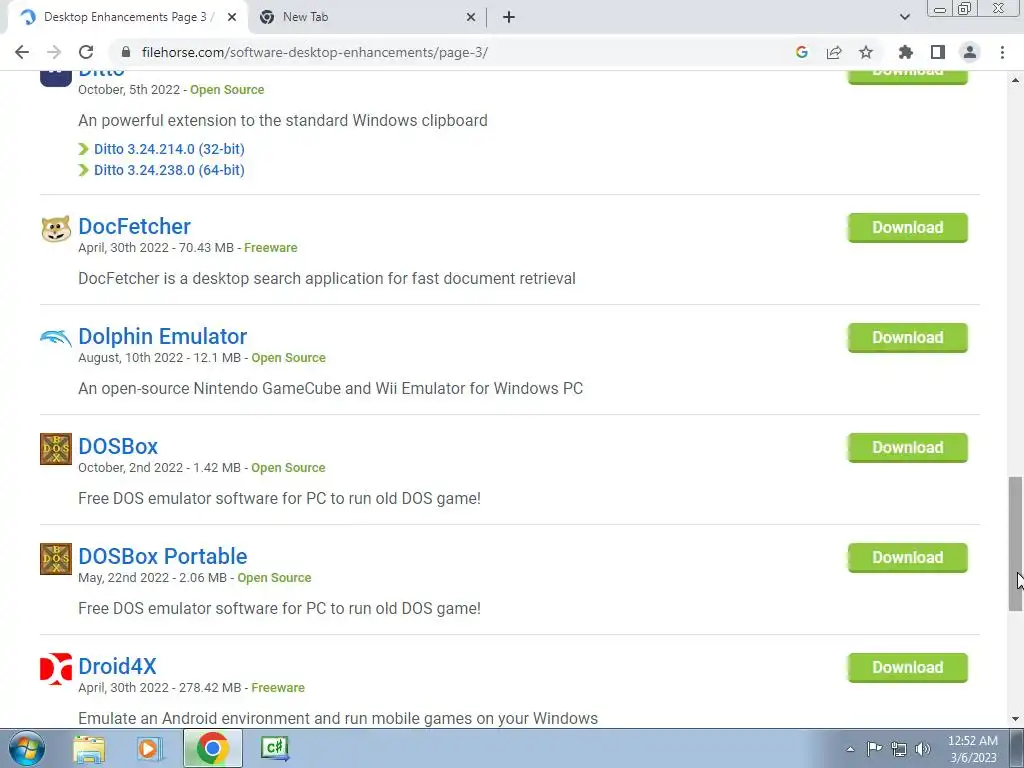Click the DOSBox icon
The width and height of the screenshot is (1024, 768).
point(56,449)
